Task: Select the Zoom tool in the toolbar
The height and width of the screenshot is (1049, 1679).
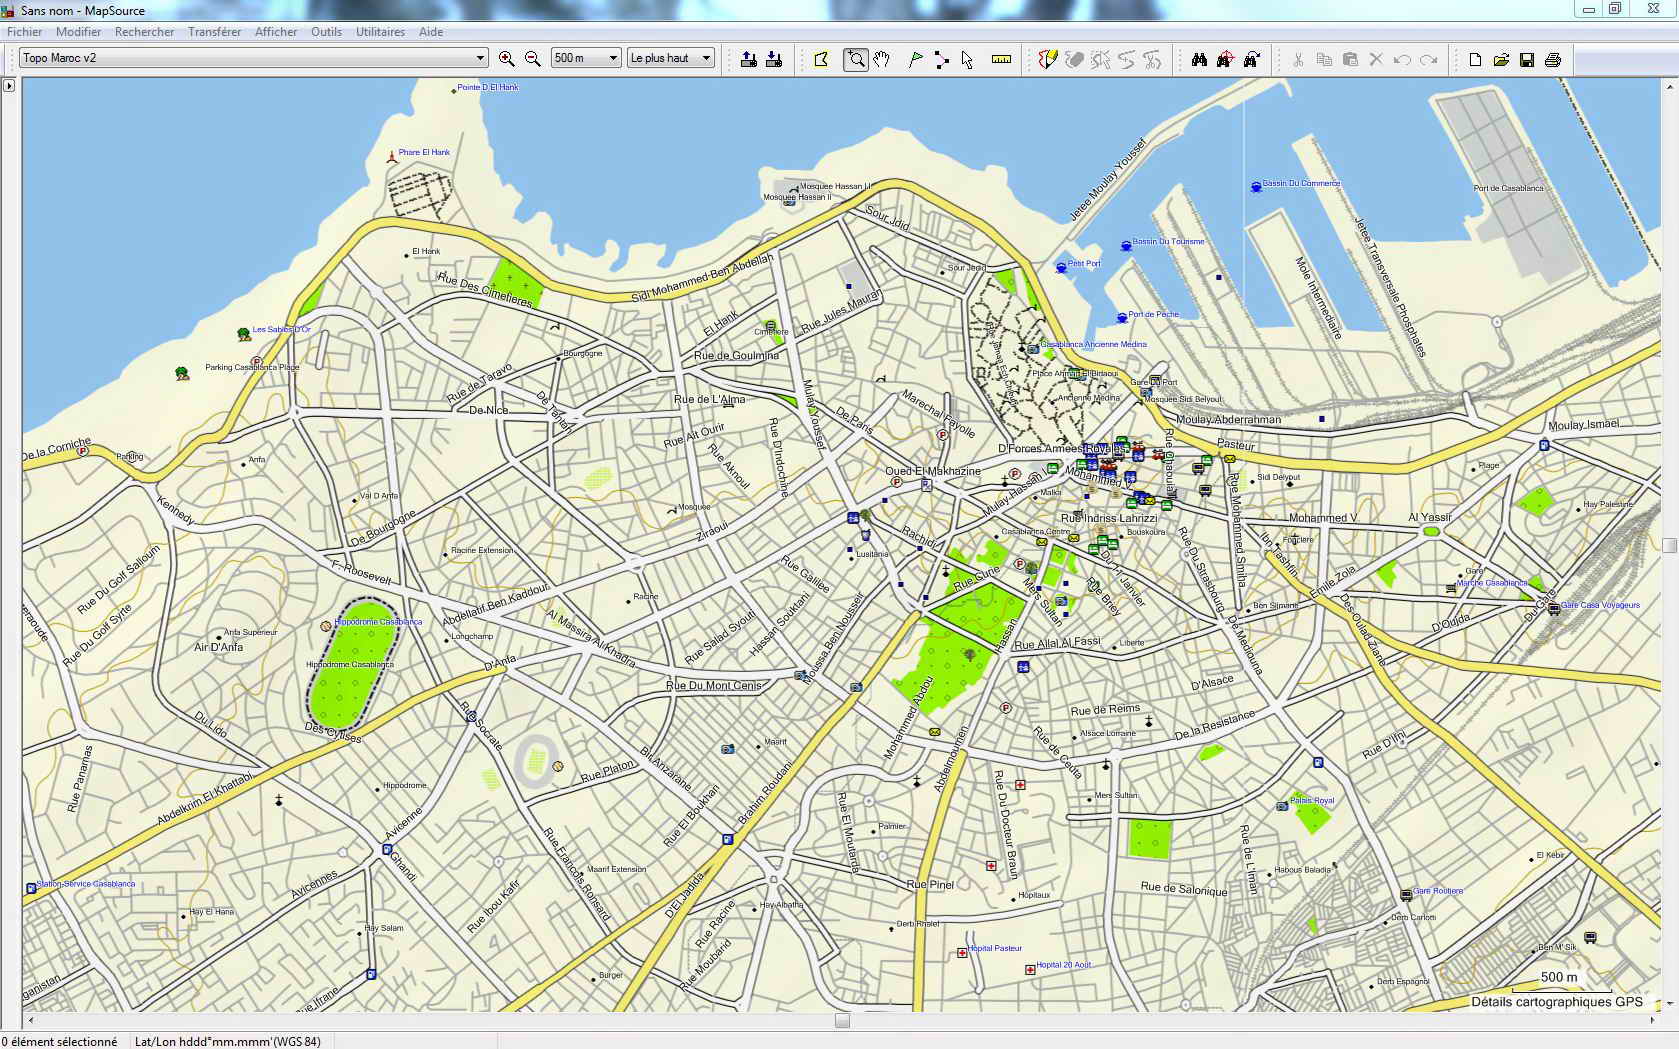Action: [856, 59]
